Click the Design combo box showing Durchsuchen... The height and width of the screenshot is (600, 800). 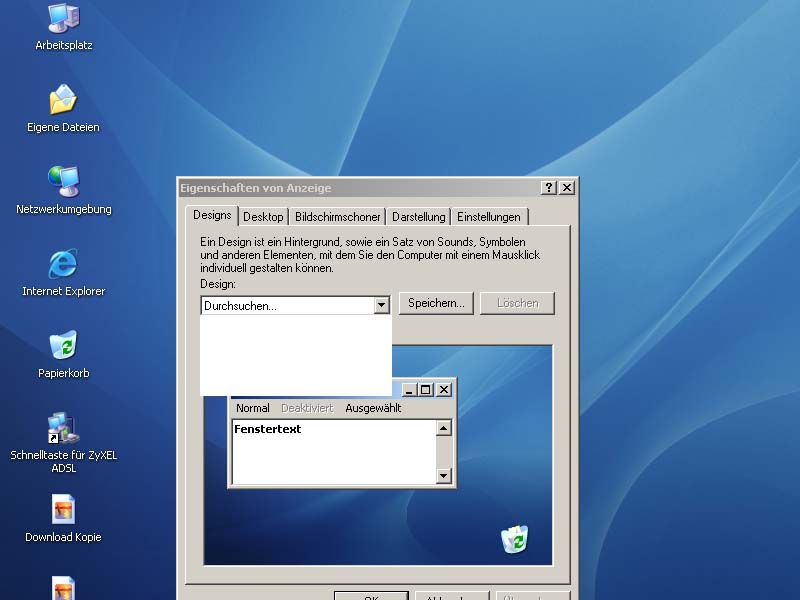coord(286,305)
